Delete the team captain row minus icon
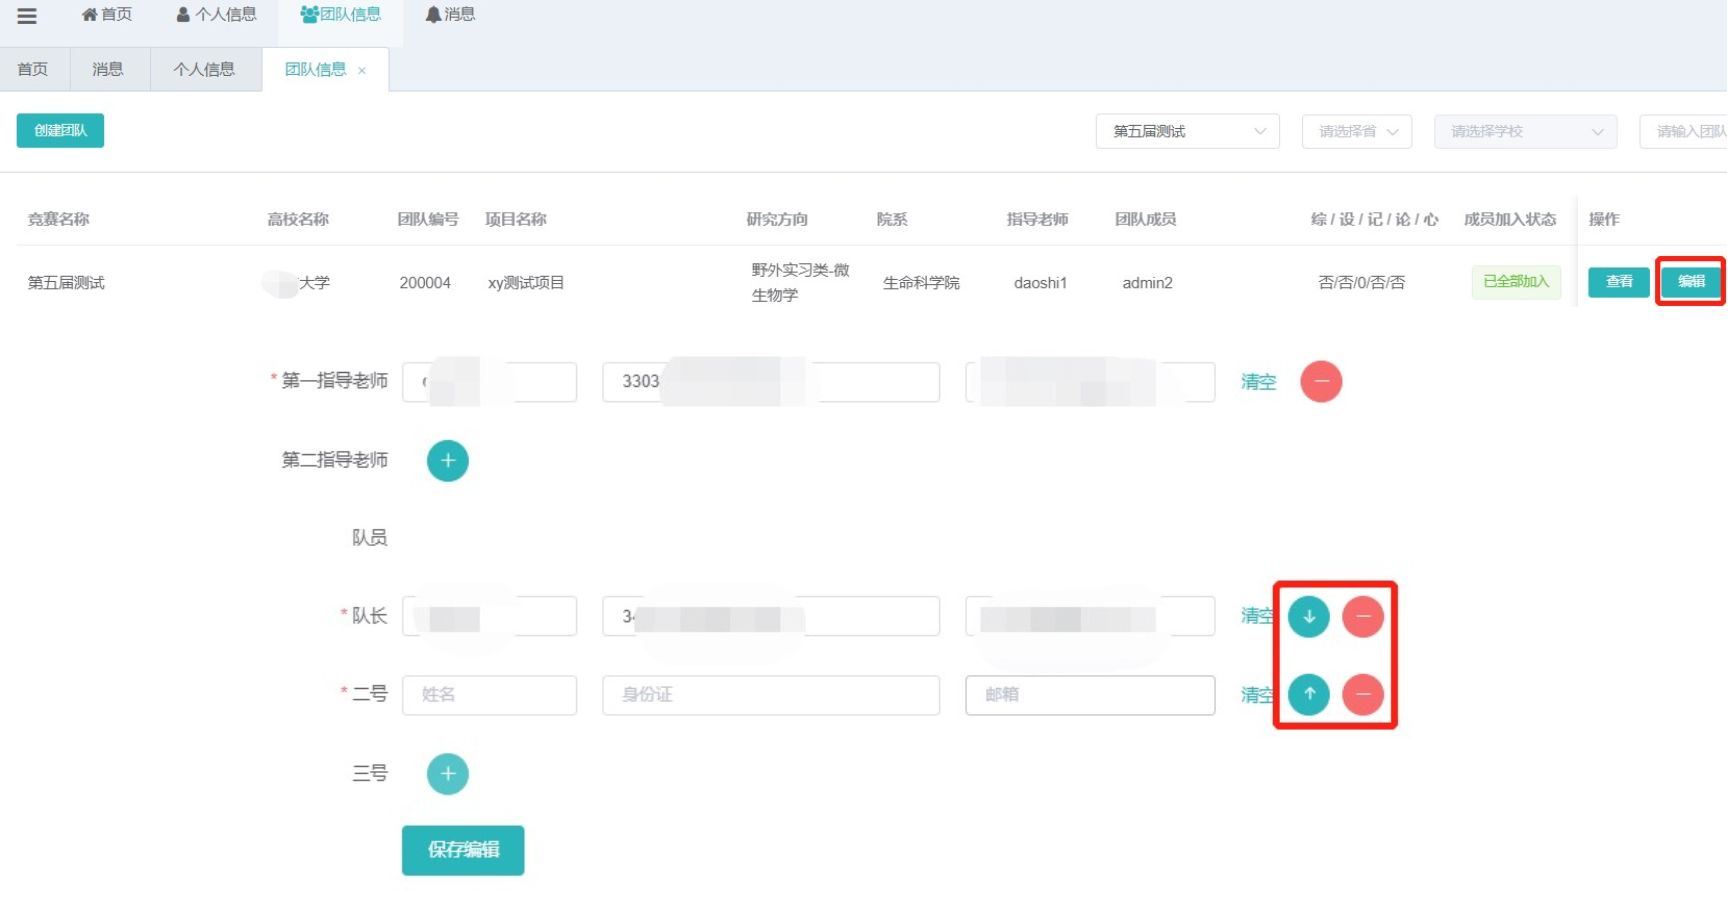This screenshot has height=903, width=1728. pos(1362,617)
